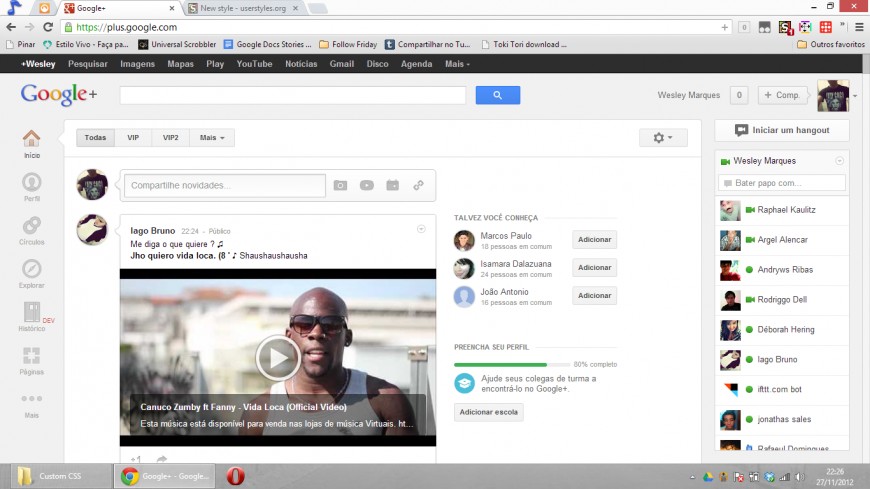Viewport: 870px width, 489px height.
Task: Share Iago Bruno's post with arrow icon
Action: 161,459
